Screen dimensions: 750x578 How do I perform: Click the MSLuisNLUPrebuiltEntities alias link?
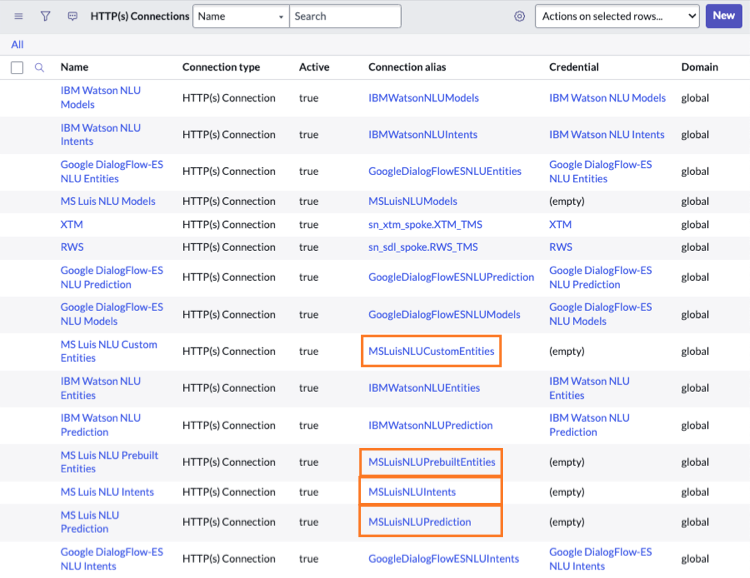click(x=431, y=462)
